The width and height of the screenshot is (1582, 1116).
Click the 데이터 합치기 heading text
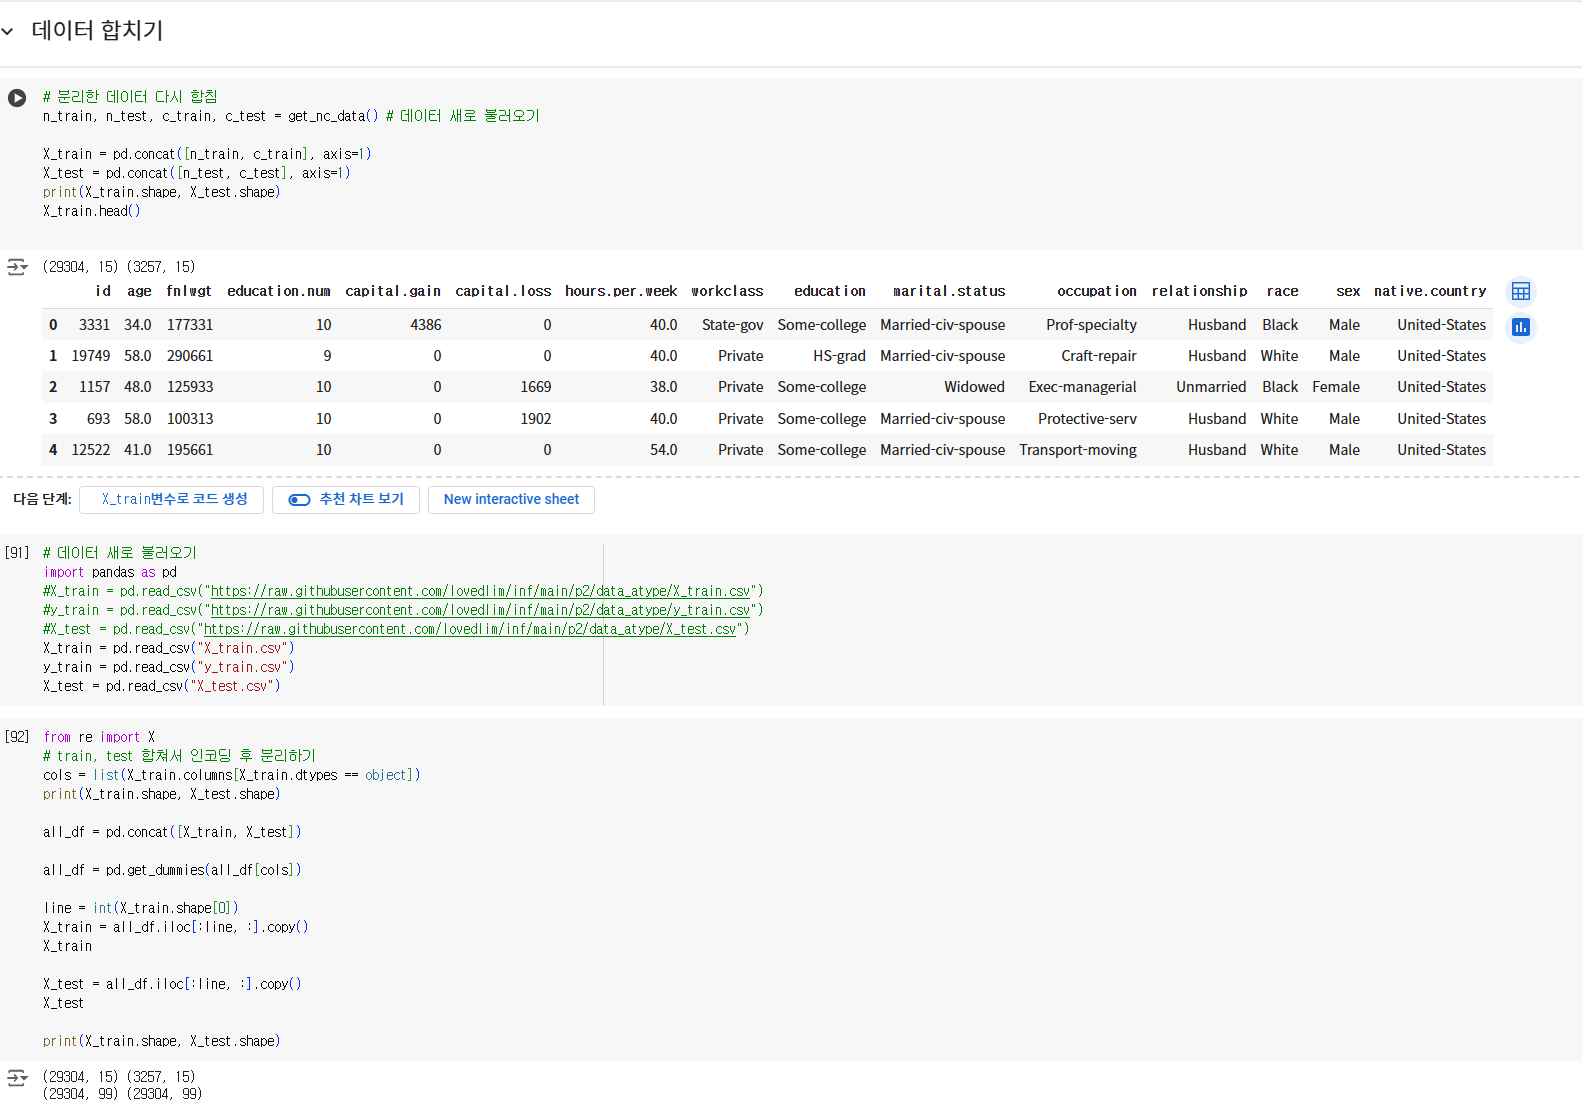pos(97,31)
